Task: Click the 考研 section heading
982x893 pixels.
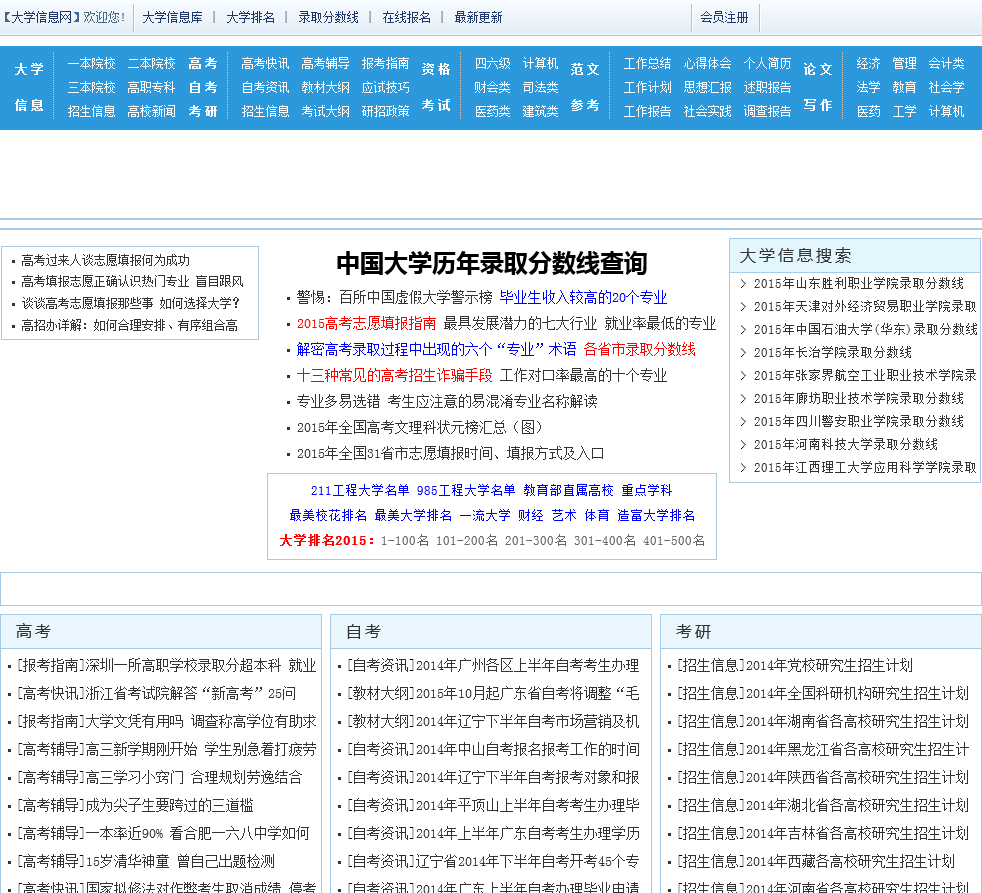Action: [x=694, y=632]
